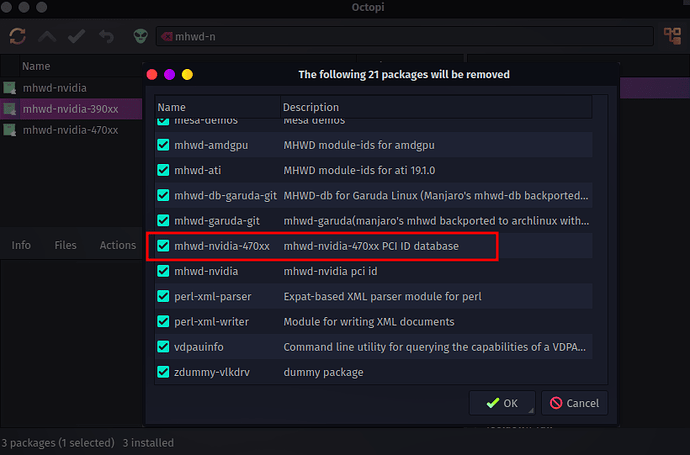Open the Actions tab

[x=117, y=245]
